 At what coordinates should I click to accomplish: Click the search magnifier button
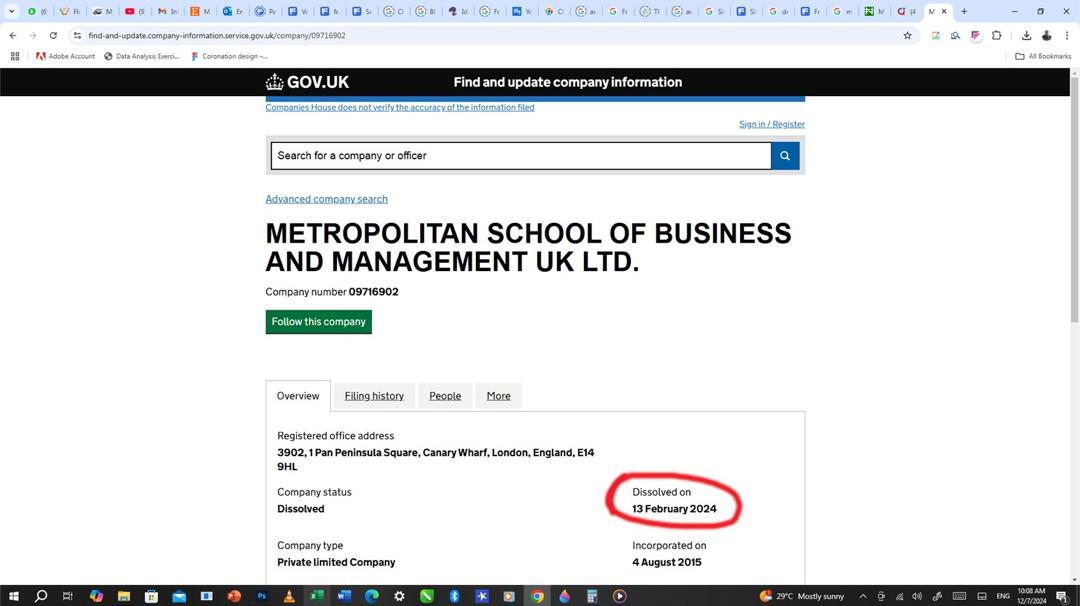tap(785, 156)
